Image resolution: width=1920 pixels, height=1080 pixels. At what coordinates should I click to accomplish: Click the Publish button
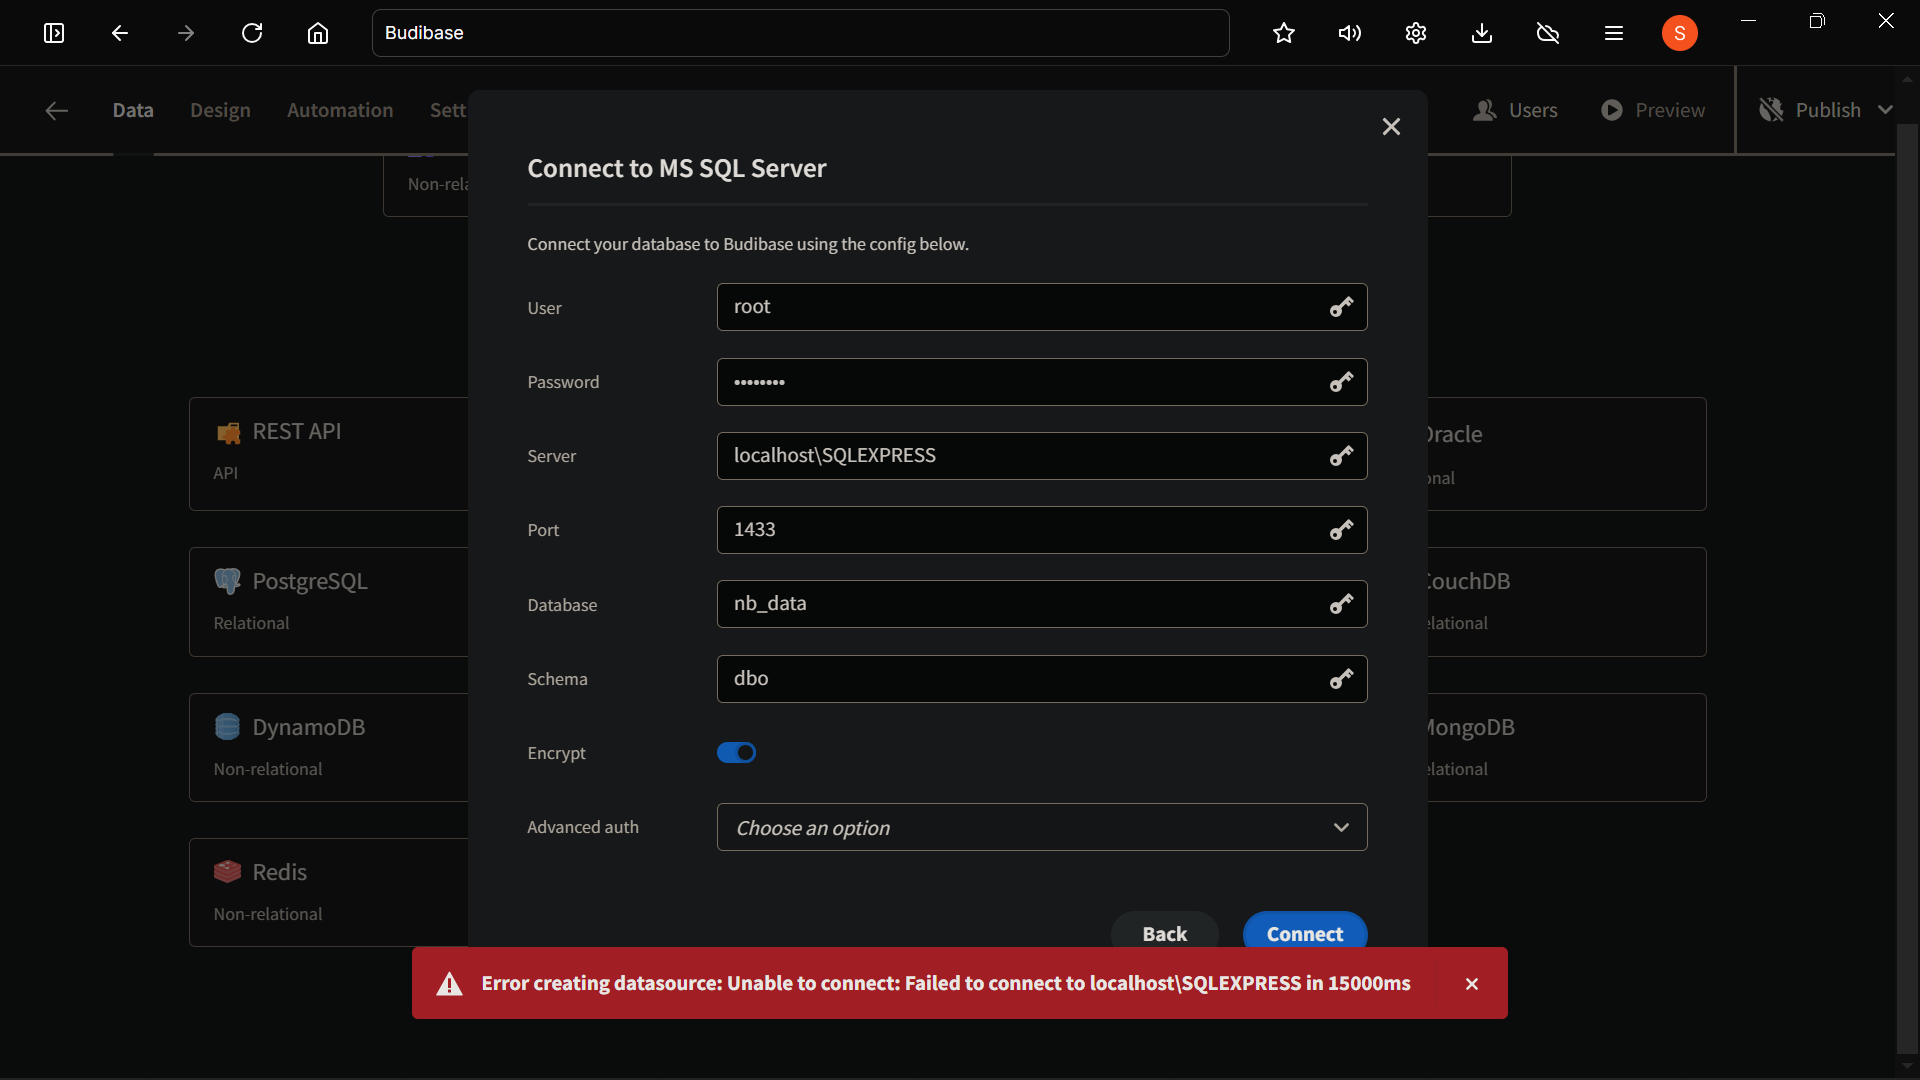tap(1810, 110)
